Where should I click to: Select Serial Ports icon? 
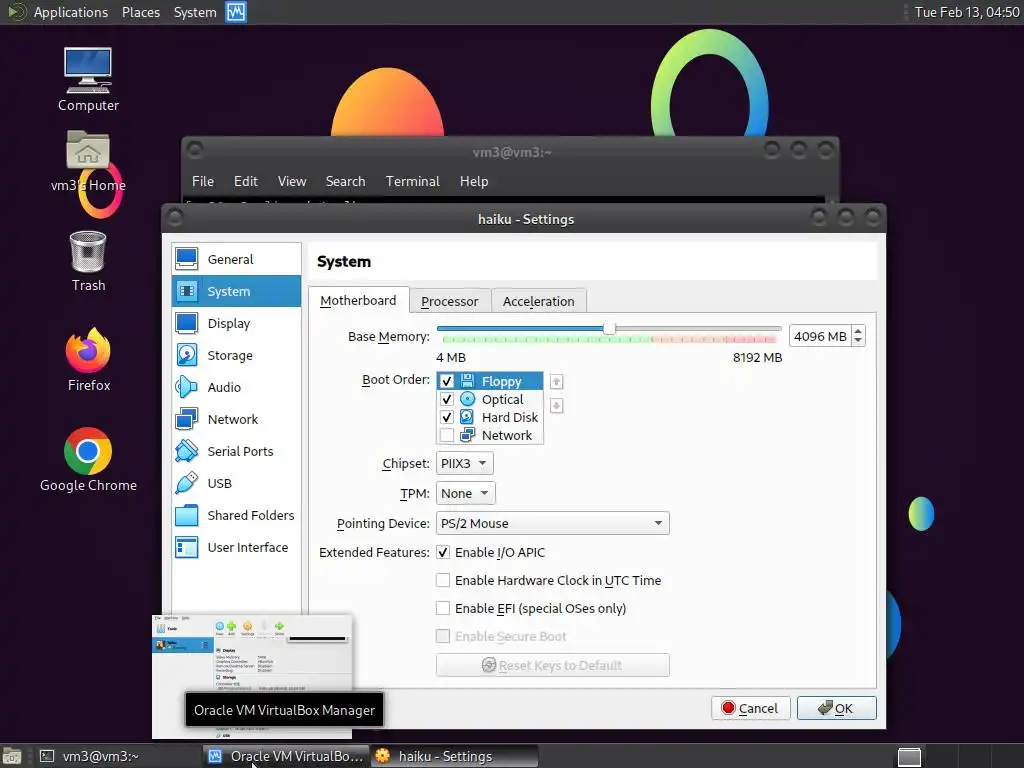point(187,451)
